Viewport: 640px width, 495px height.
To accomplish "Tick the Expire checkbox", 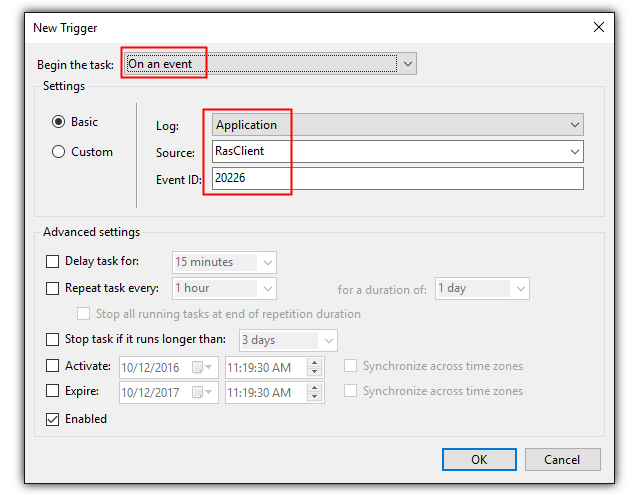I will [53, 391].
